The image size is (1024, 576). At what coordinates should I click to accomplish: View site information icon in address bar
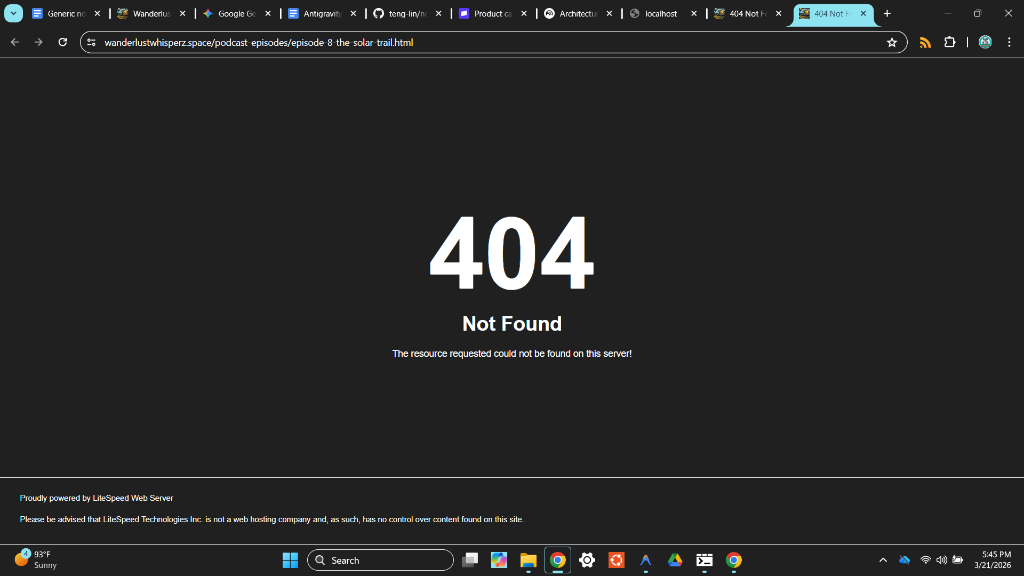[91, 43]
